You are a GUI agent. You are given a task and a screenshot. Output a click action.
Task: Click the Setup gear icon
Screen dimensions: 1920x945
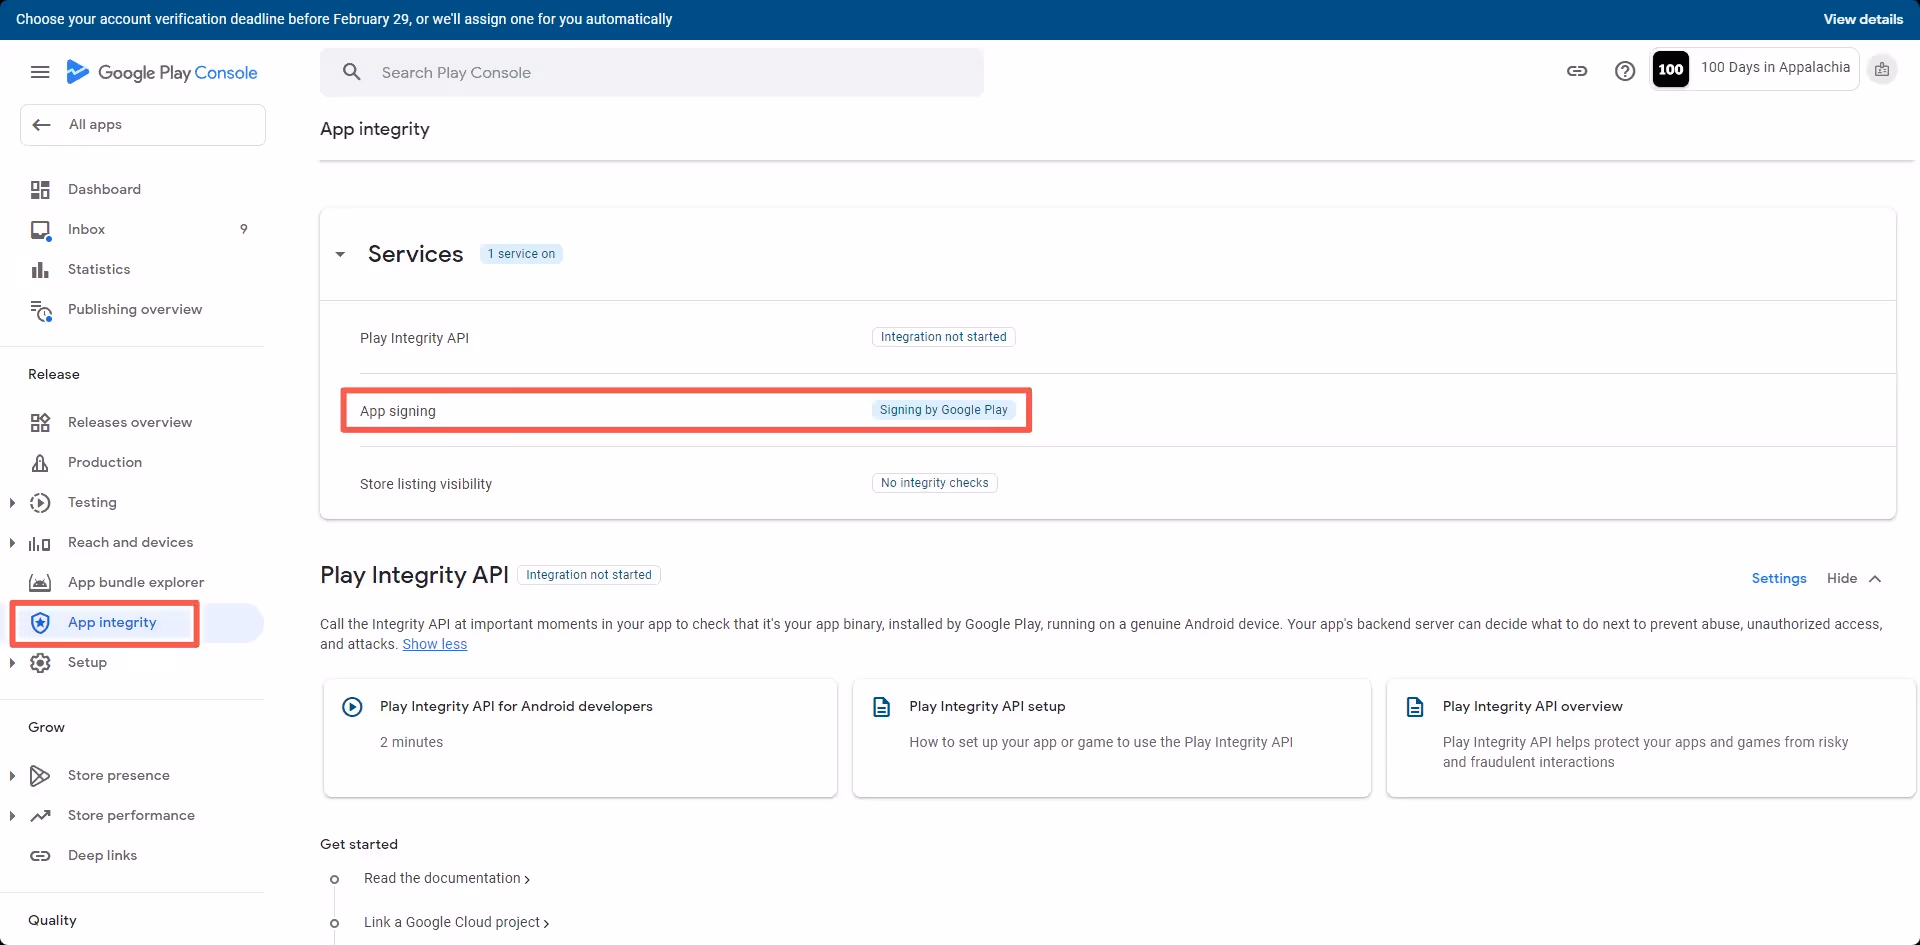click(x=40, y=662)
